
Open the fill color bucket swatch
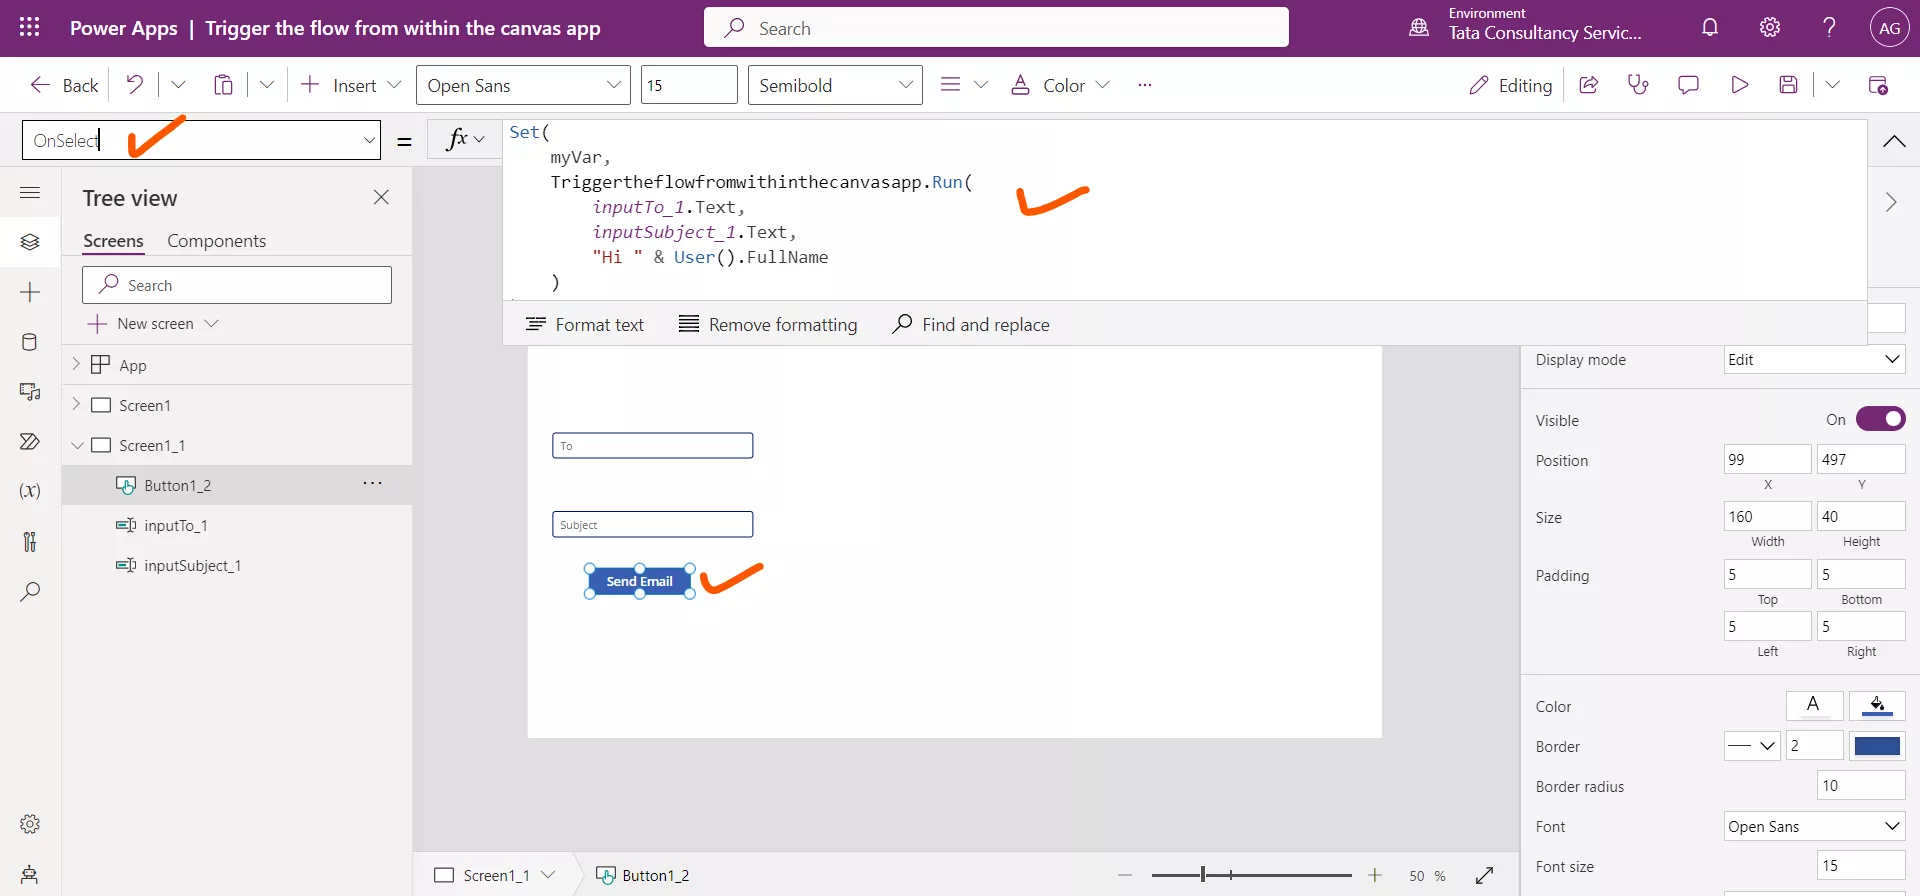pos(1877,705)
